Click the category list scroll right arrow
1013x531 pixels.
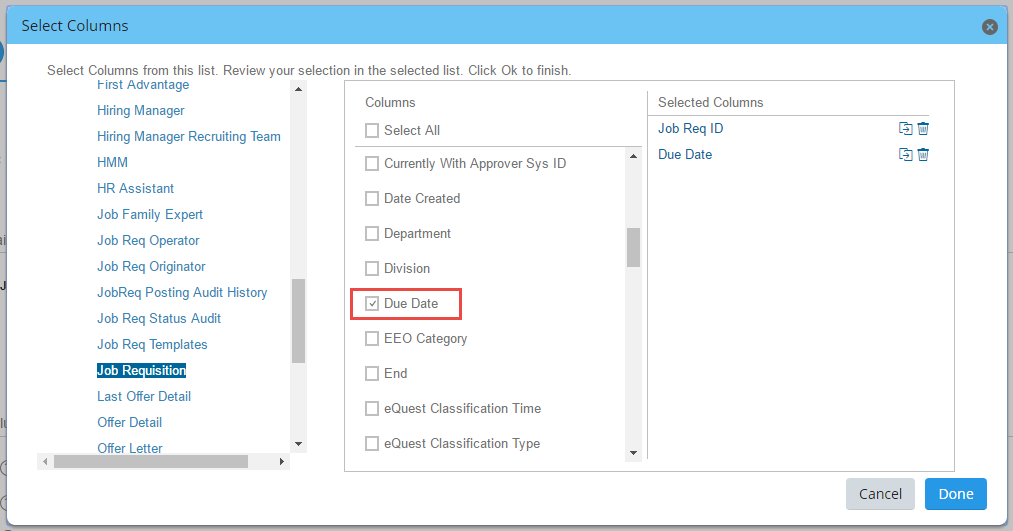coord(282,461)
